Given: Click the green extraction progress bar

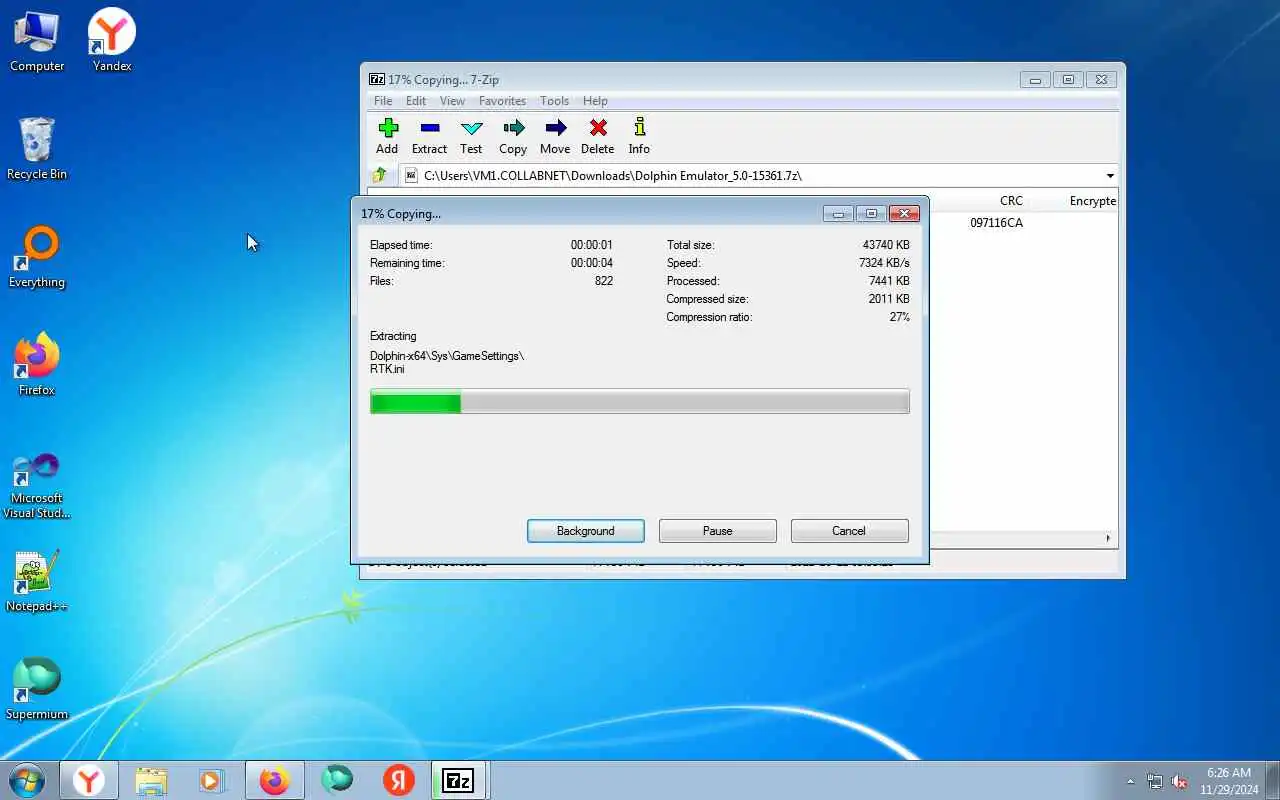Looking at the screenshot, I should (640, 402).
